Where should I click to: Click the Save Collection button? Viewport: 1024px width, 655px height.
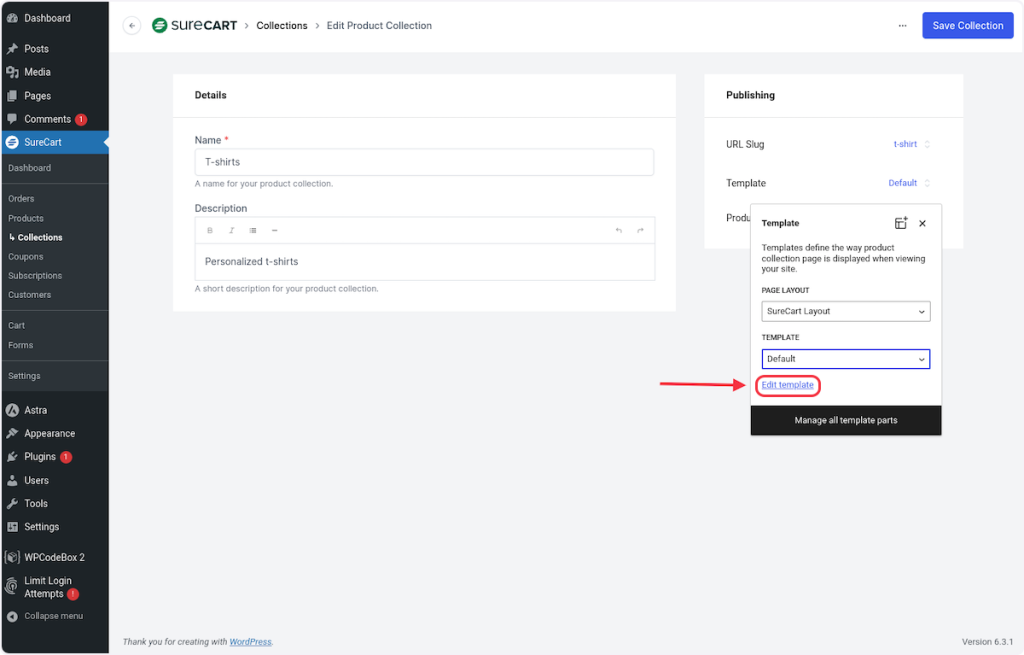(967, 26)
